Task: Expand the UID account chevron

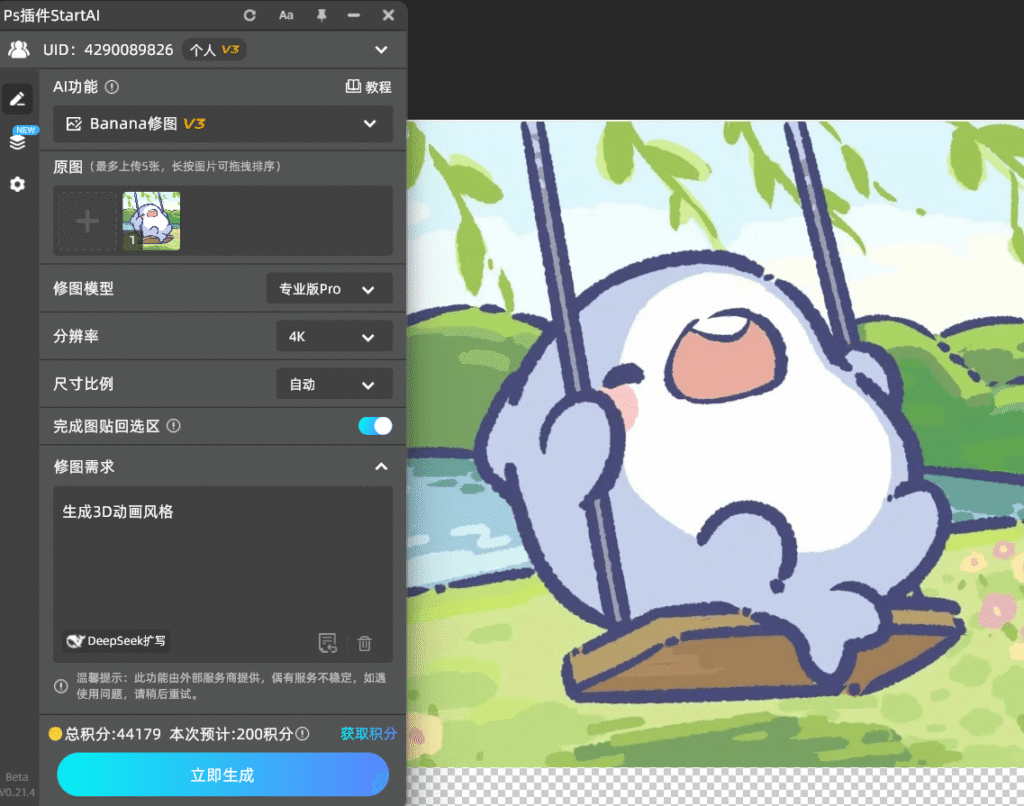Action: (380, 49)
